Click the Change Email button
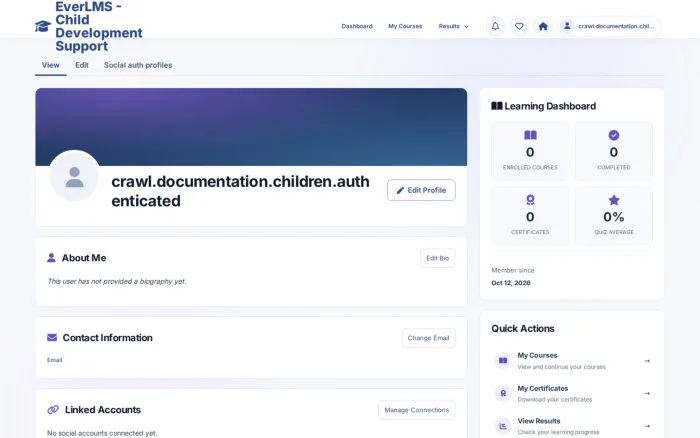 (x=428, y=338)
